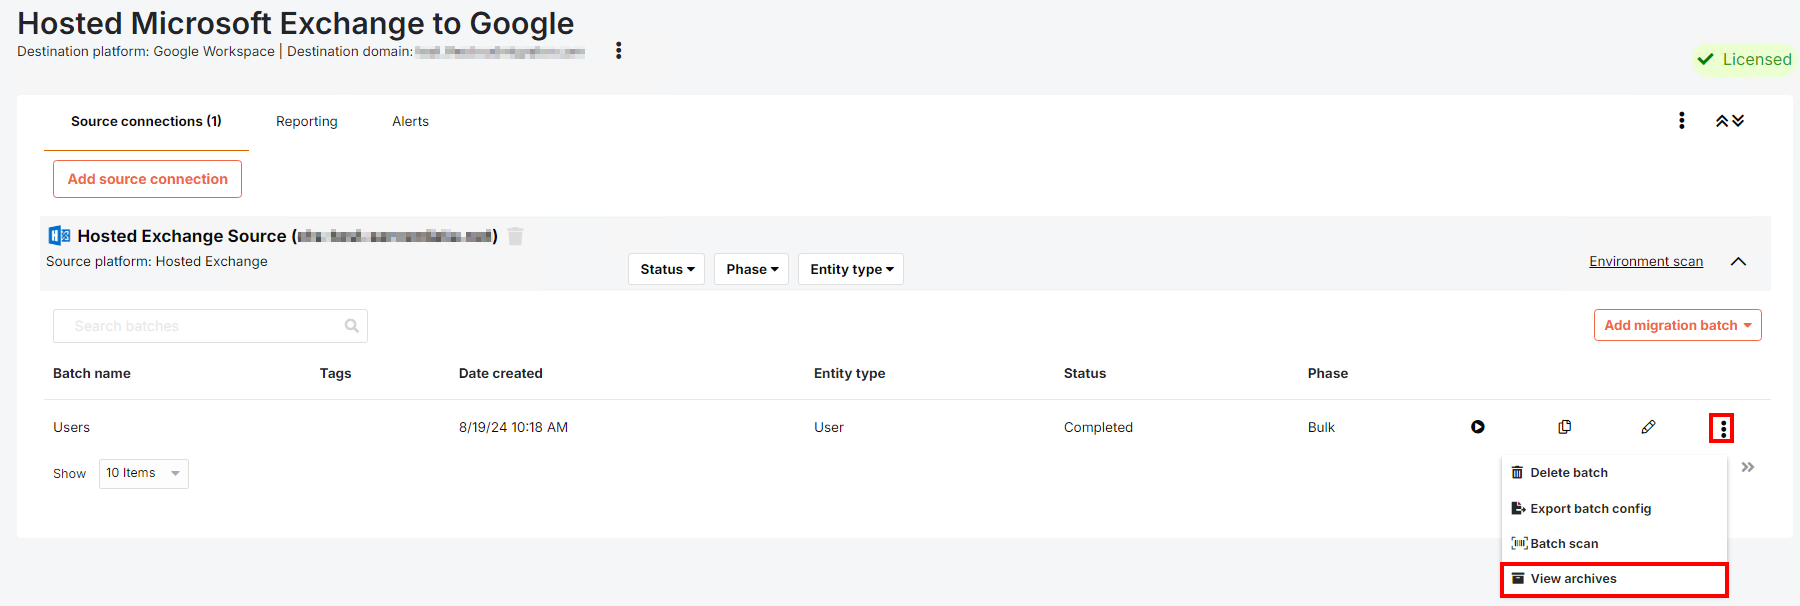Switch to the Source connections tab
This screenshot has width=1800, height=606.
click(x=146, y=121)
